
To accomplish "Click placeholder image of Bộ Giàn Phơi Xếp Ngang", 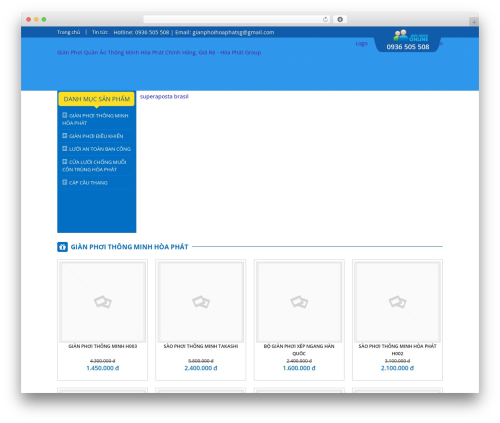I will coord(299,302).
